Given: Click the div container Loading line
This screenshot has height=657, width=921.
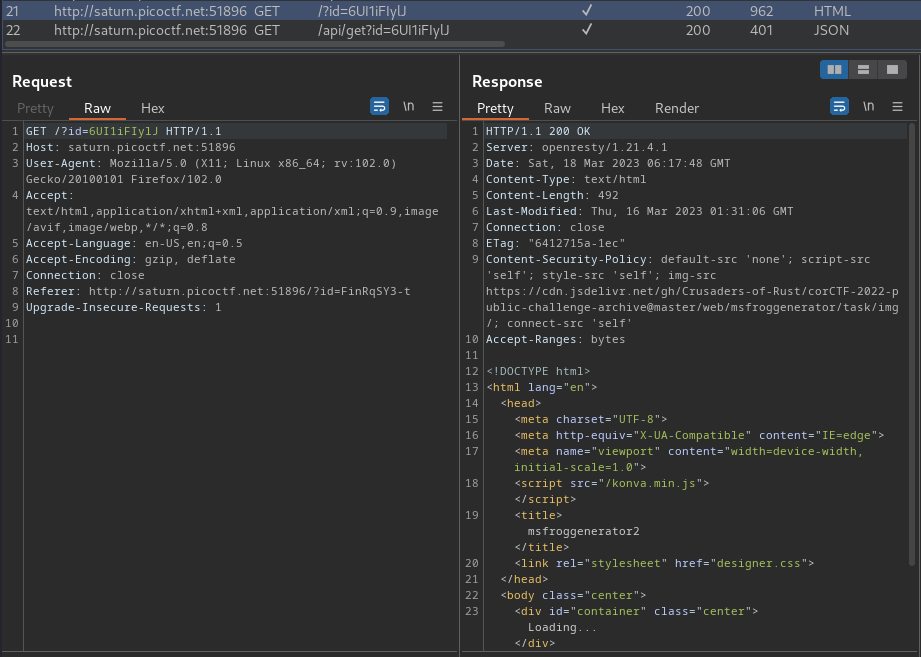Looking at the screenshot, I should (636, 611).
